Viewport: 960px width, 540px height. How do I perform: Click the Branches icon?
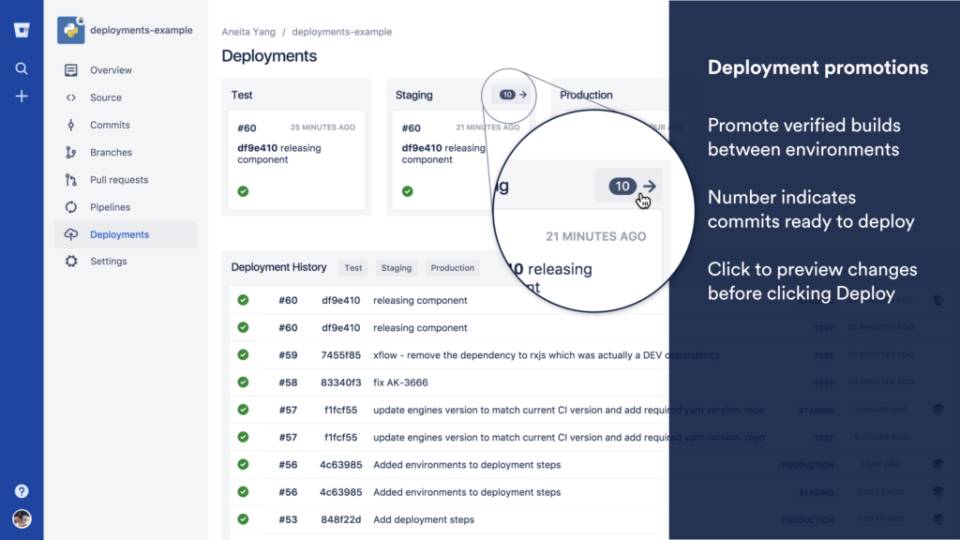71,152
